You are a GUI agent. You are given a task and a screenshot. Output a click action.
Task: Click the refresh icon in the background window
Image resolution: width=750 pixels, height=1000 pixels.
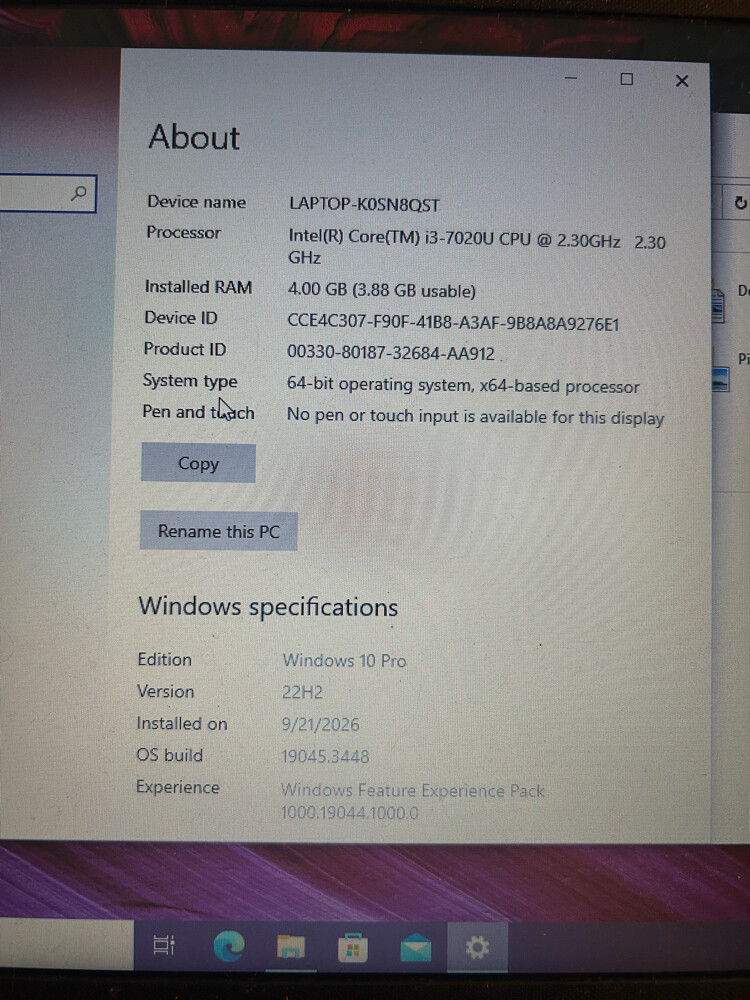tap(740, 203)
